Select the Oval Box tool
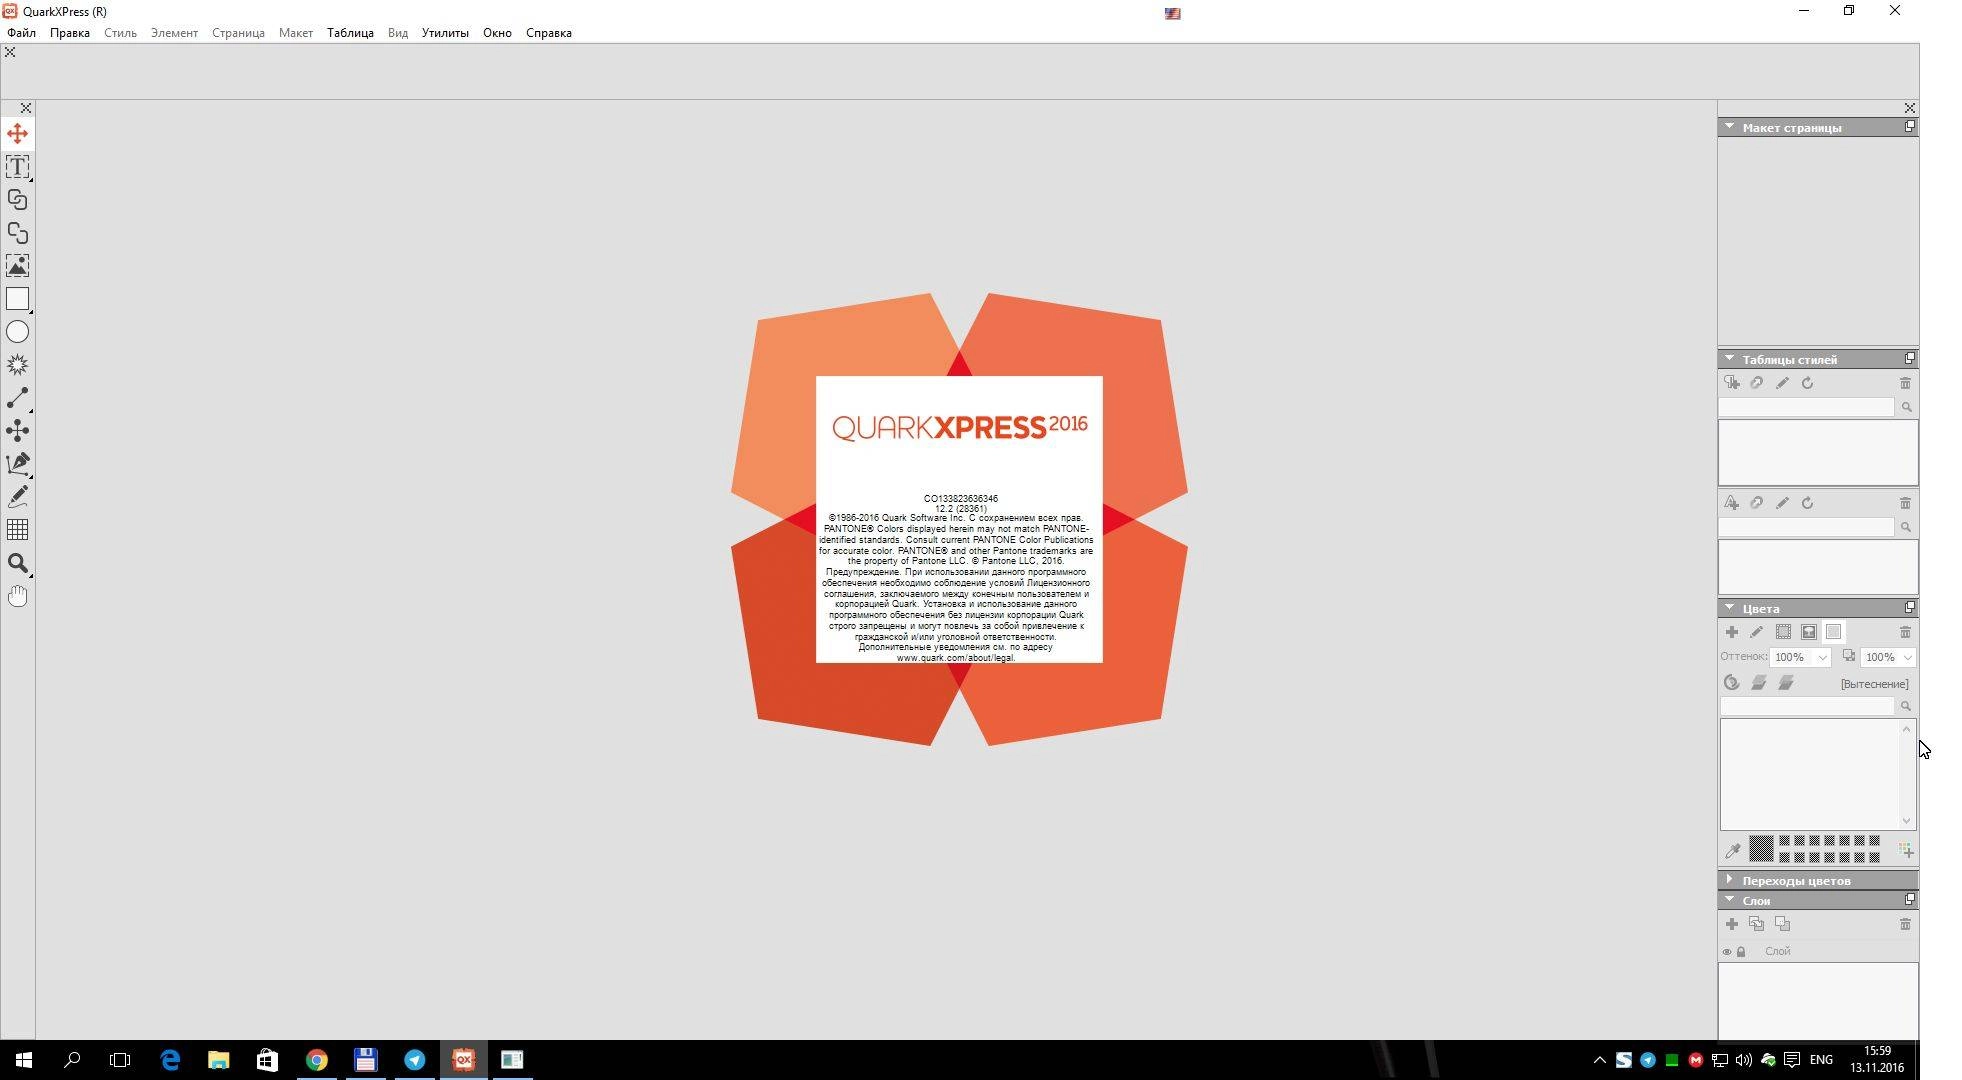The width and height of the screenshot is (1962, 1080). point(17,332)
